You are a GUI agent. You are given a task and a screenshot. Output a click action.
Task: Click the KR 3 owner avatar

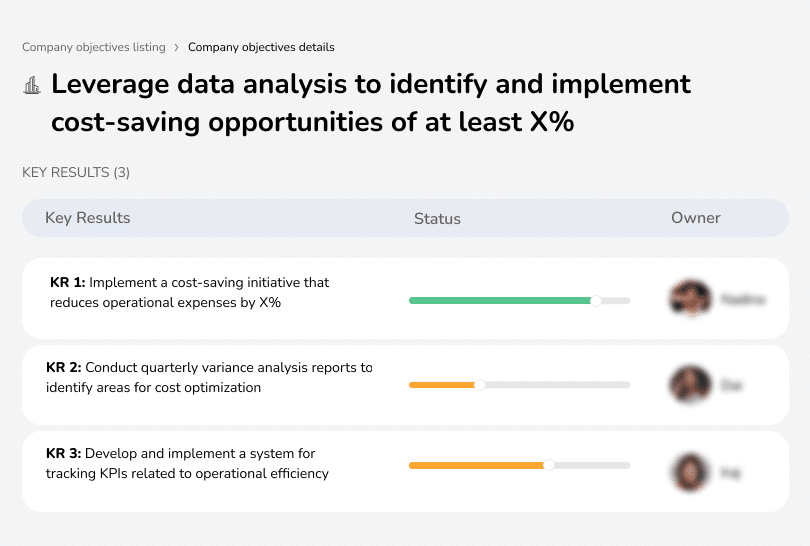point(690,471)
